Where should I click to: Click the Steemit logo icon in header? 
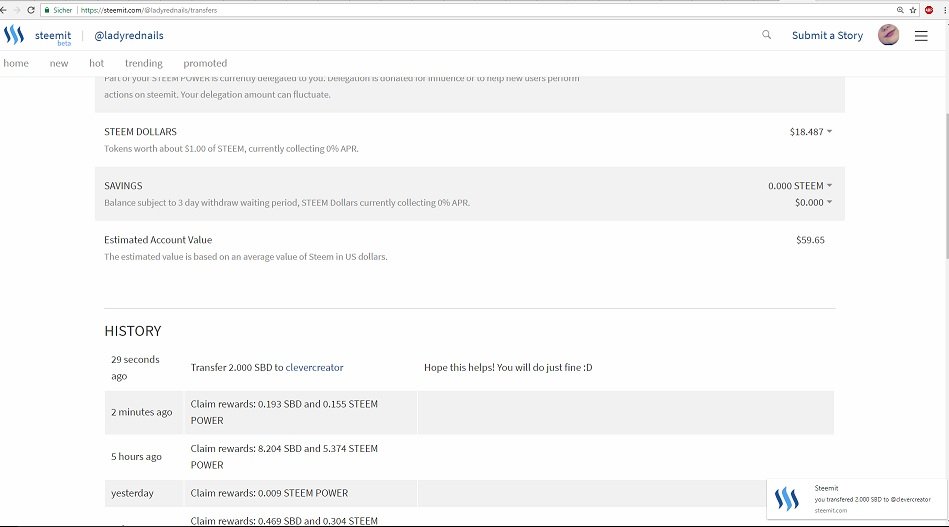[14, 35]
